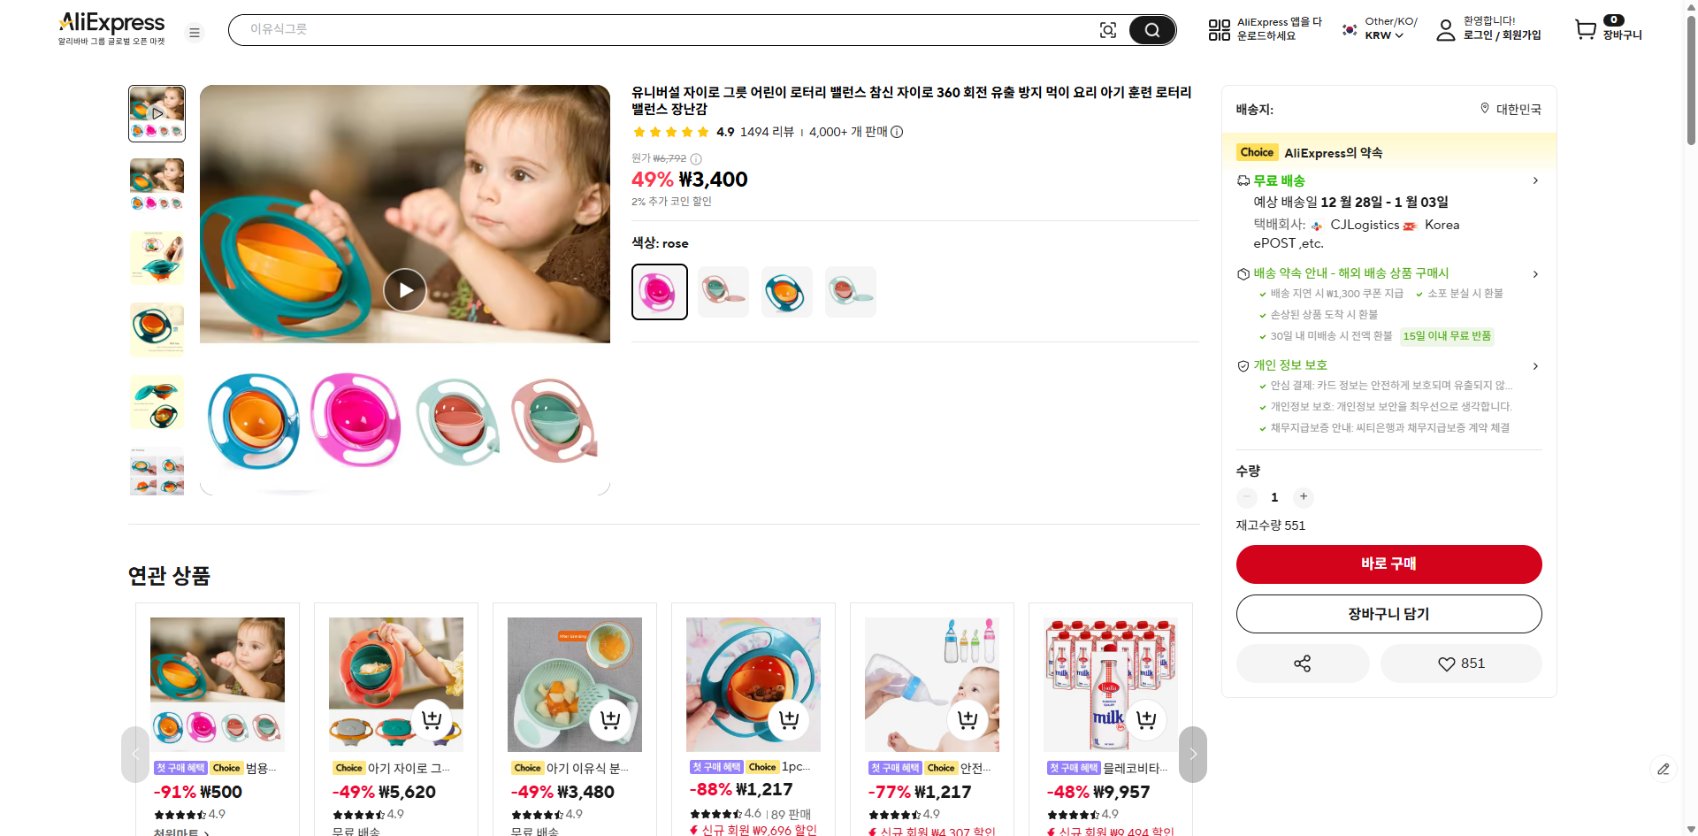
Task: Click the QR code app download icon
Action: point(1219,30)
